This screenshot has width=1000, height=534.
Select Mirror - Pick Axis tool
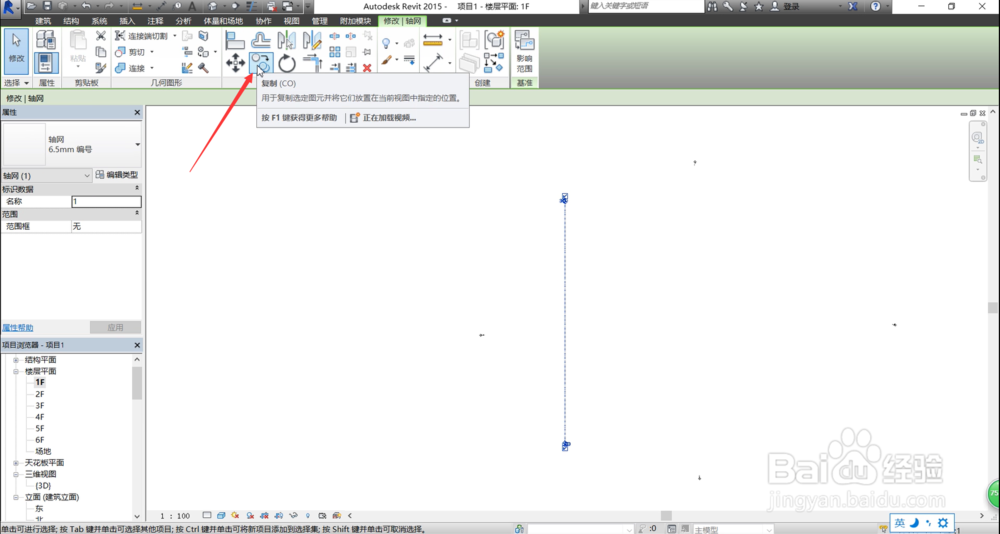pyautogui.click(x=286, y=40)
